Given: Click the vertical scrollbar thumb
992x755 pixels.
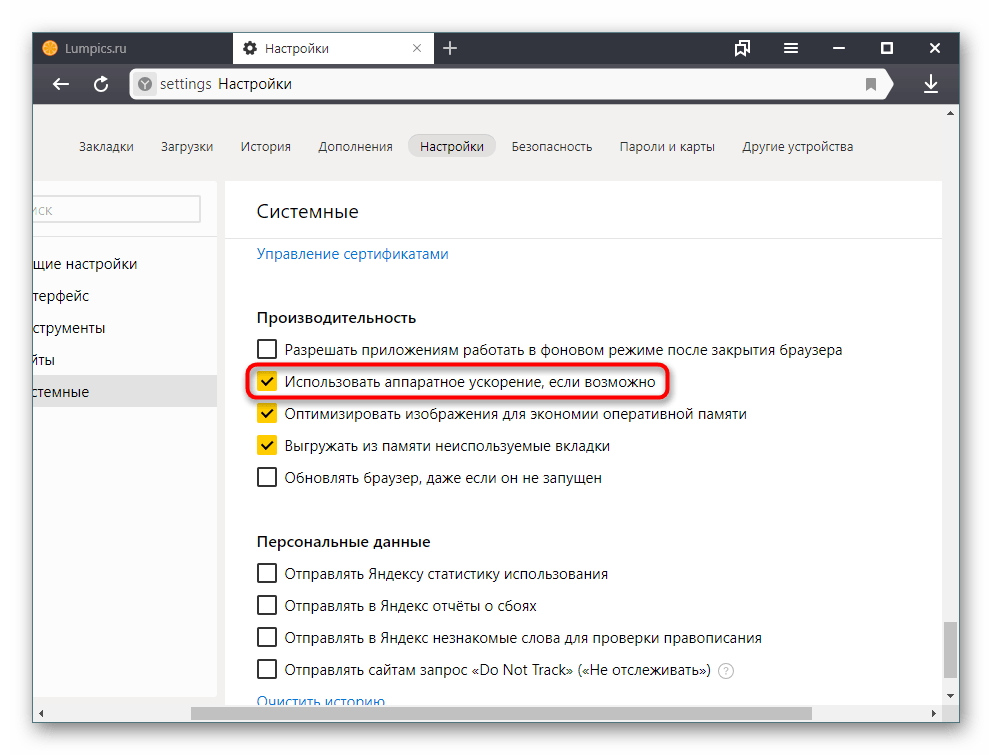Looking at the screenshot, I should (x=950, y=650).
